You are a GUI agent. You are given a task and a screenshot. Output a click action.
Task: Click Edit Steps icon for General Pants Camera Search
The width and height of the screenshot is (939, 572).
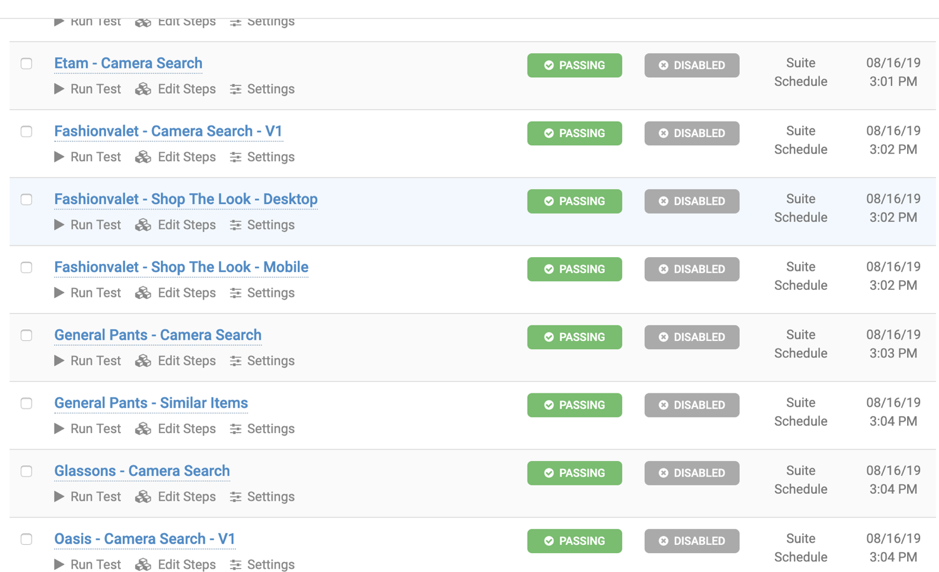point(143,361)
